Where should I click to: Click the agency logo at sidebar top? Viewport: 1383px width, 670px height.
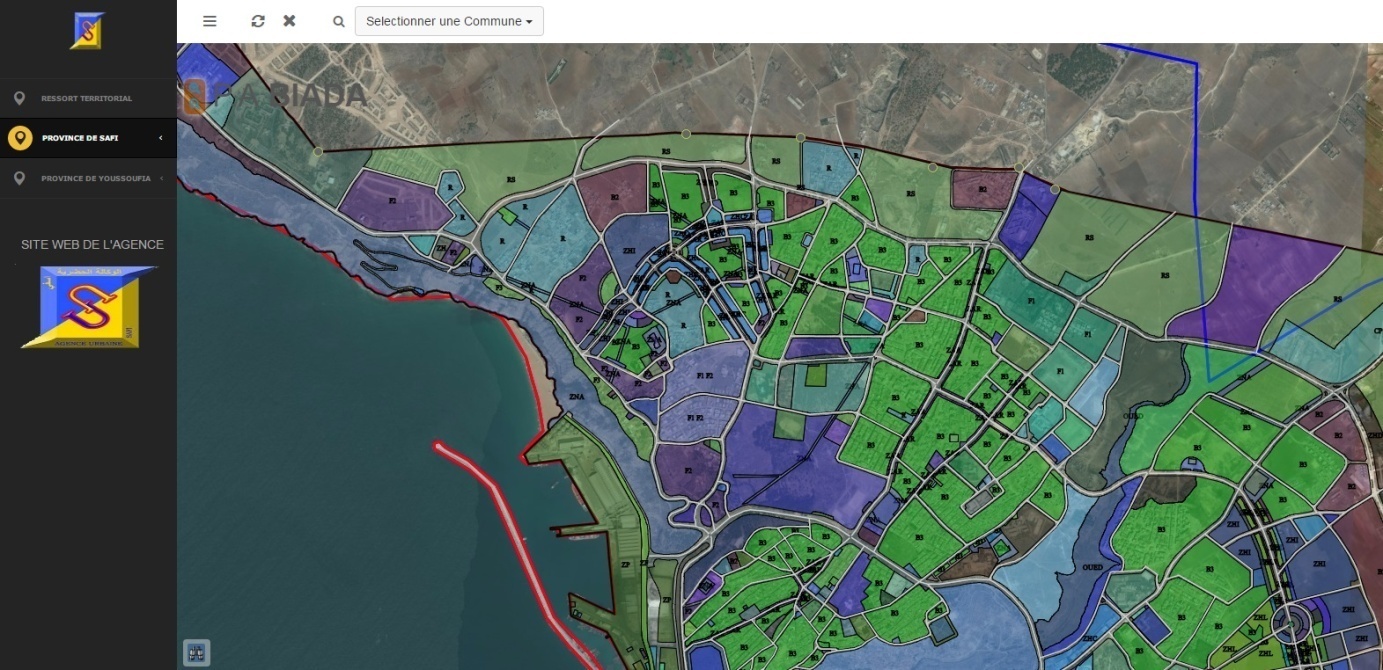(87, 31)
